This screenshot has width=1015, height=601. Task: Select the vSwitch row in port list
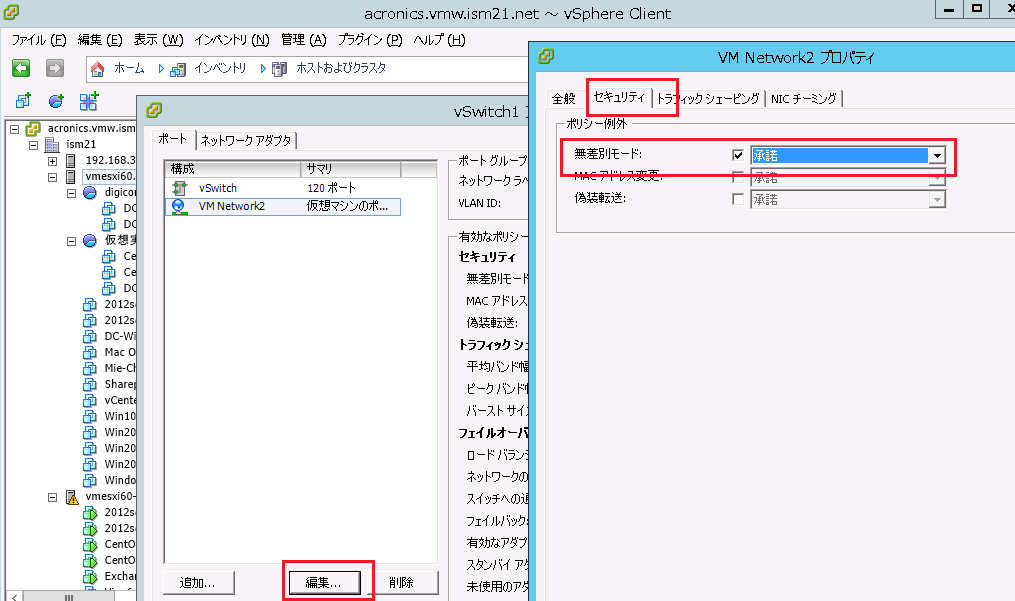point(283,188)
